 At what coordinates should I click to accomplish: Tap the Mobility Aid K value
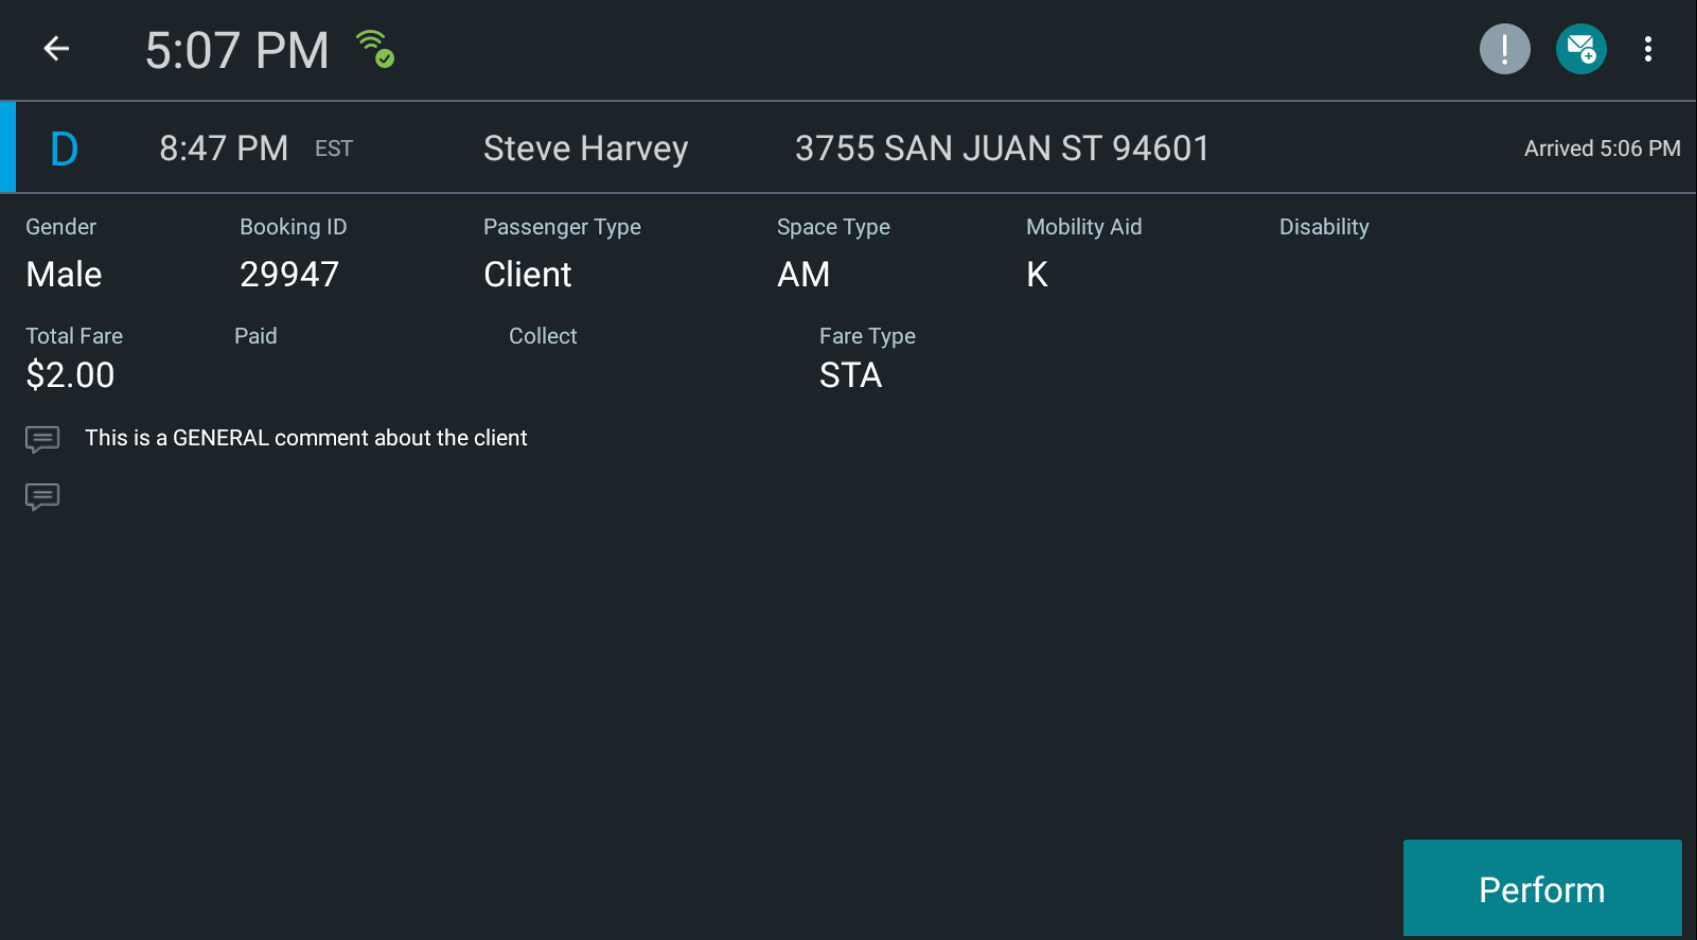[1036, 274]
